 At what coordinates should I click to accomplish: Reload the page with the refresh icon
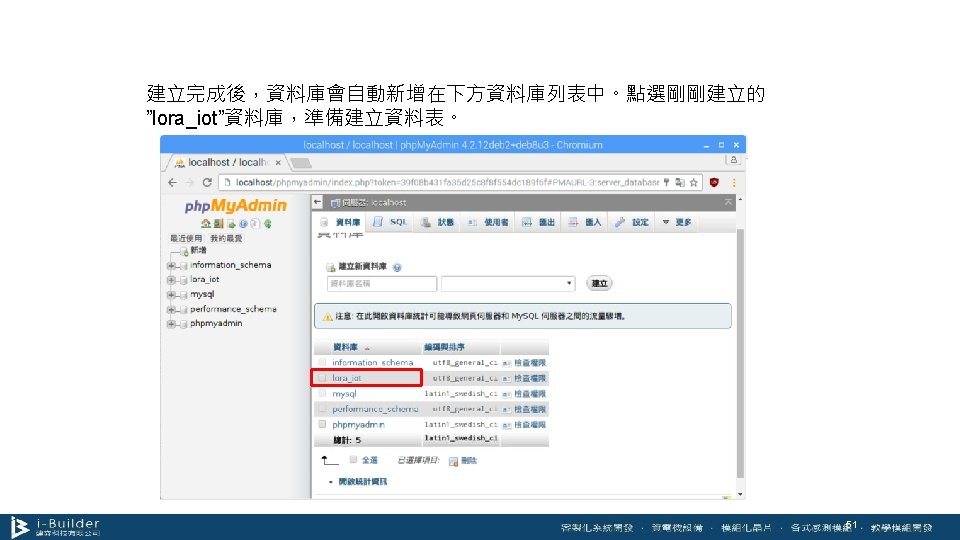(207, 182)
